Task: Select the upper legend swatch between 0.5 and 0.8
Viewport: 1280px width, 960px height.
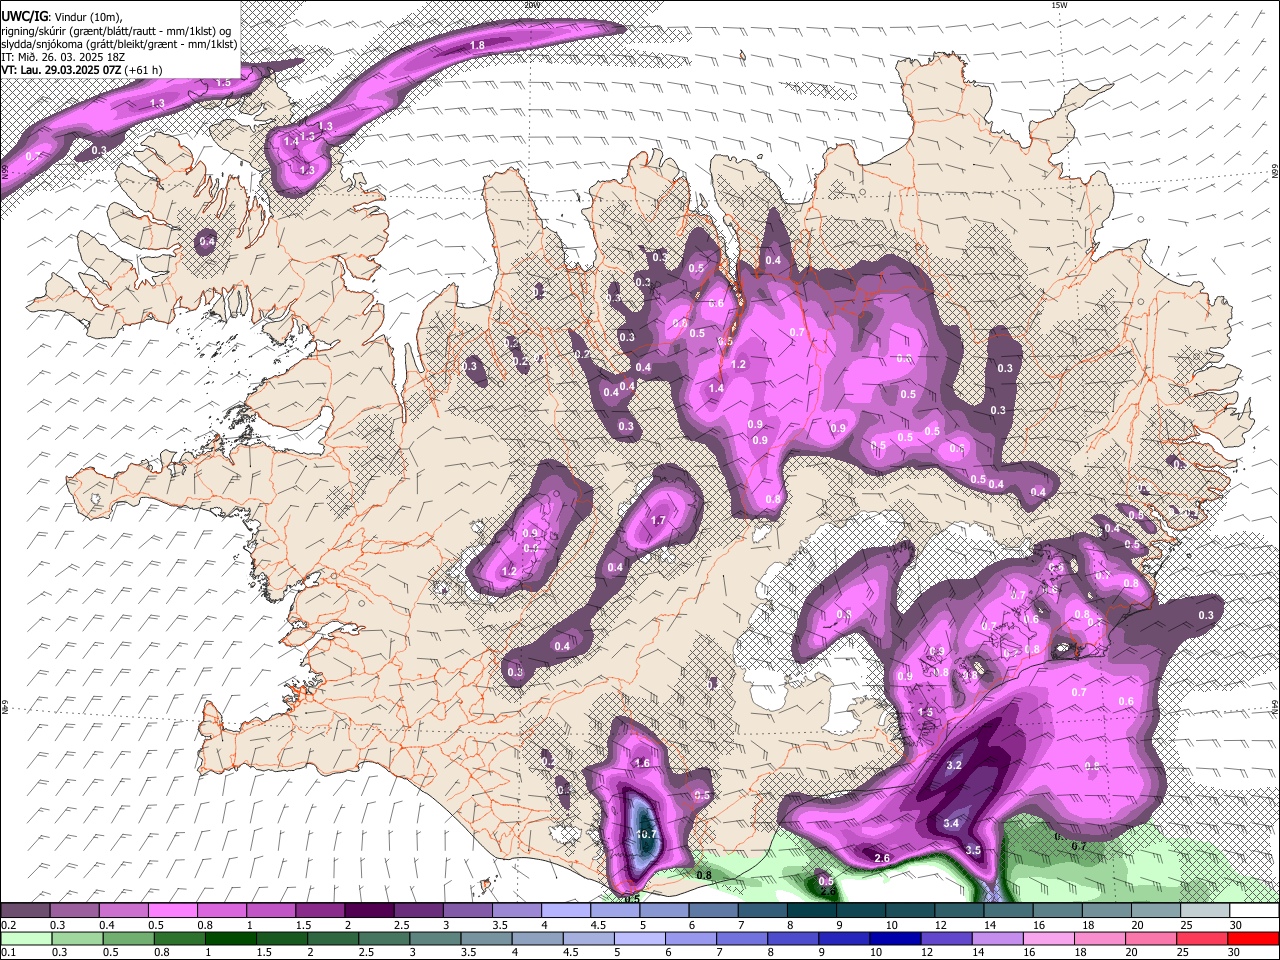Action: click(173, 910)
